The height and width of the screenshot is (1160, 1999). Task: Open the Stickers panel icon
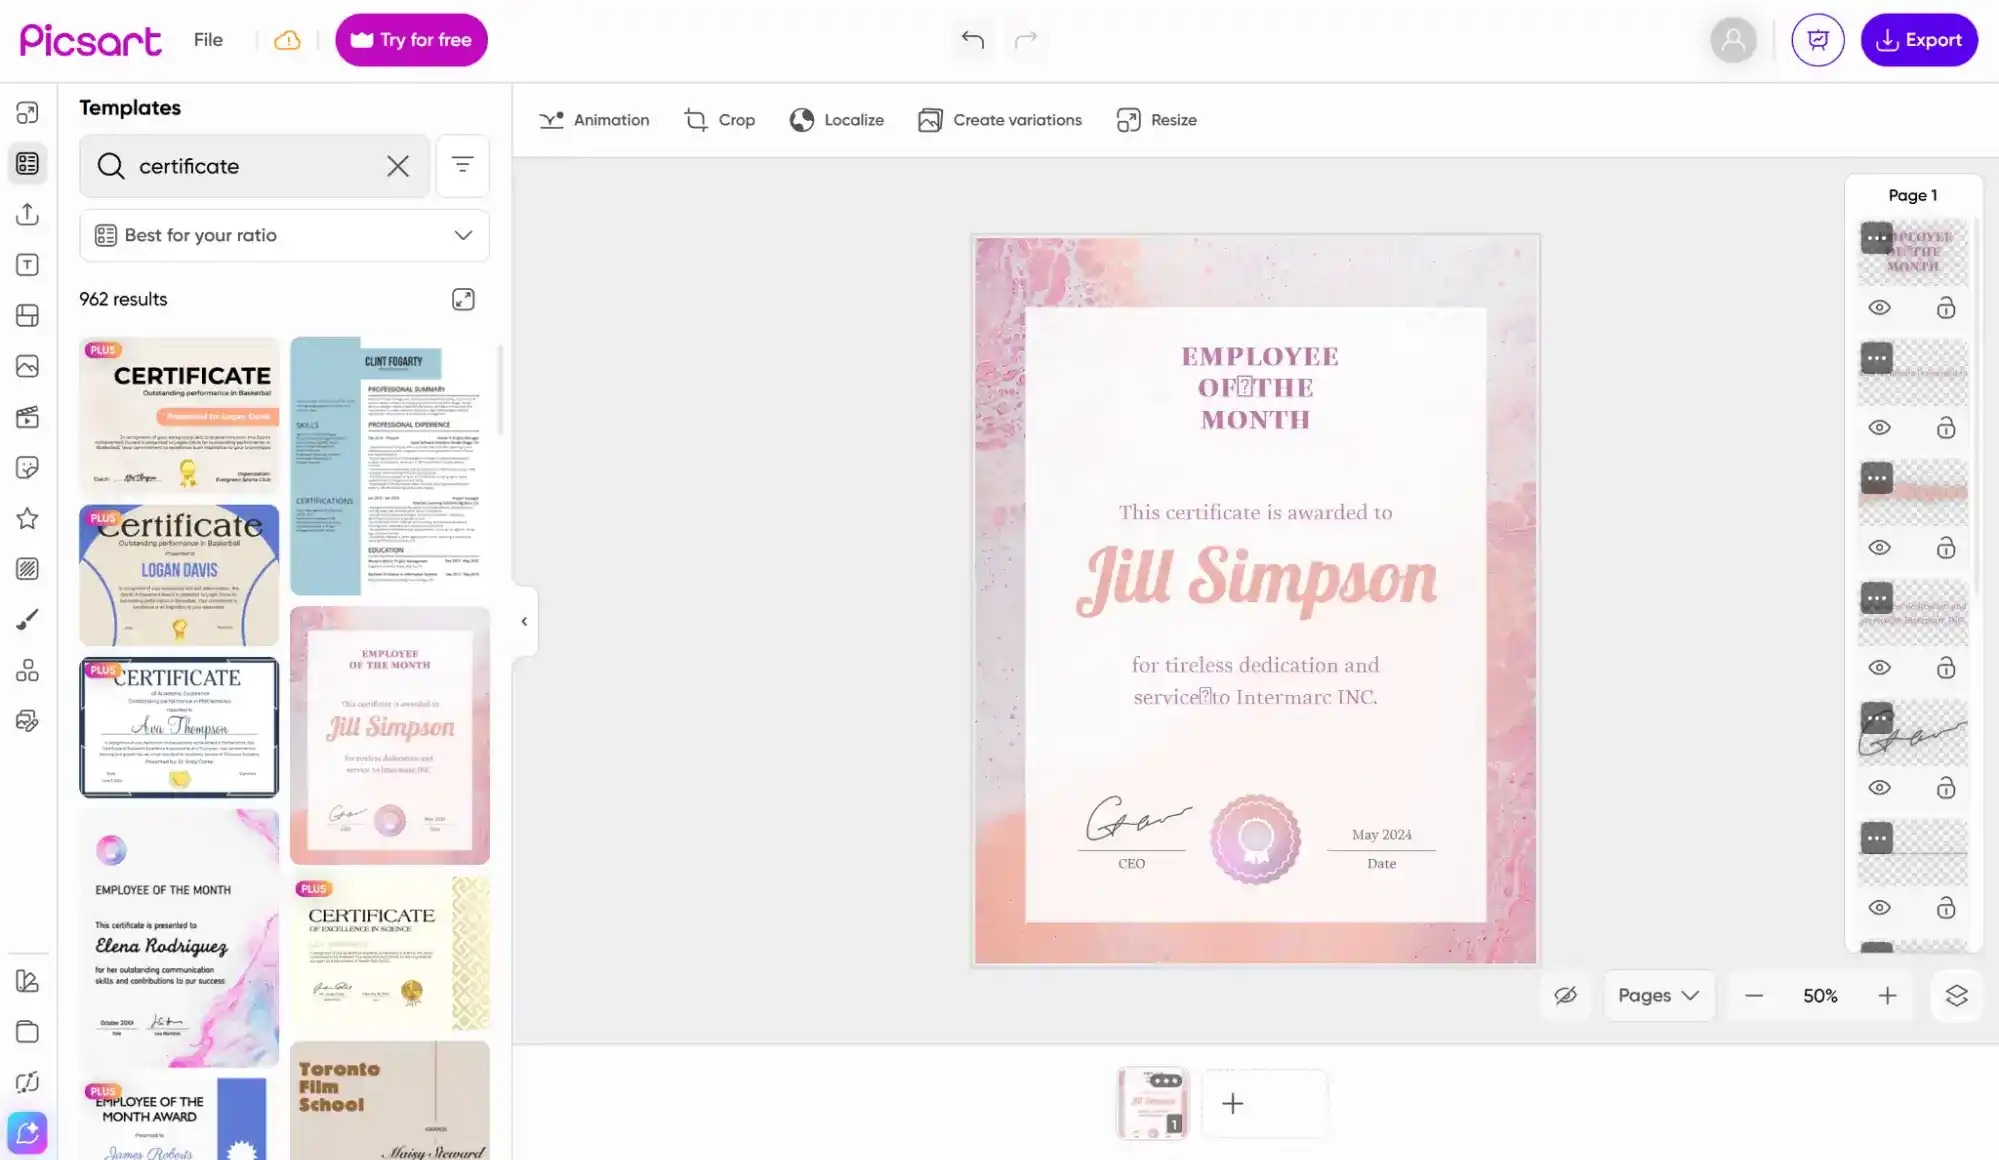[27, 468]
